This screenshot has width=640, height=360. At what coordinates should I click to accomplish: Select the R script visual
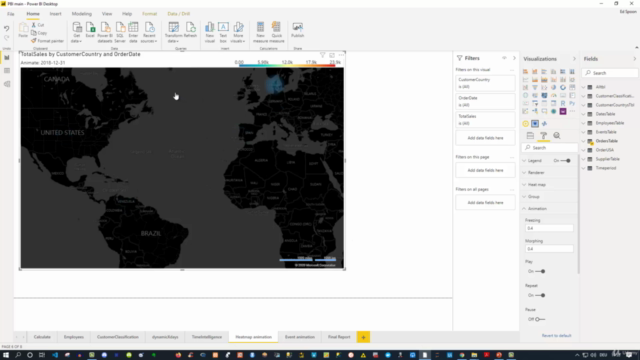coord(563,103)
